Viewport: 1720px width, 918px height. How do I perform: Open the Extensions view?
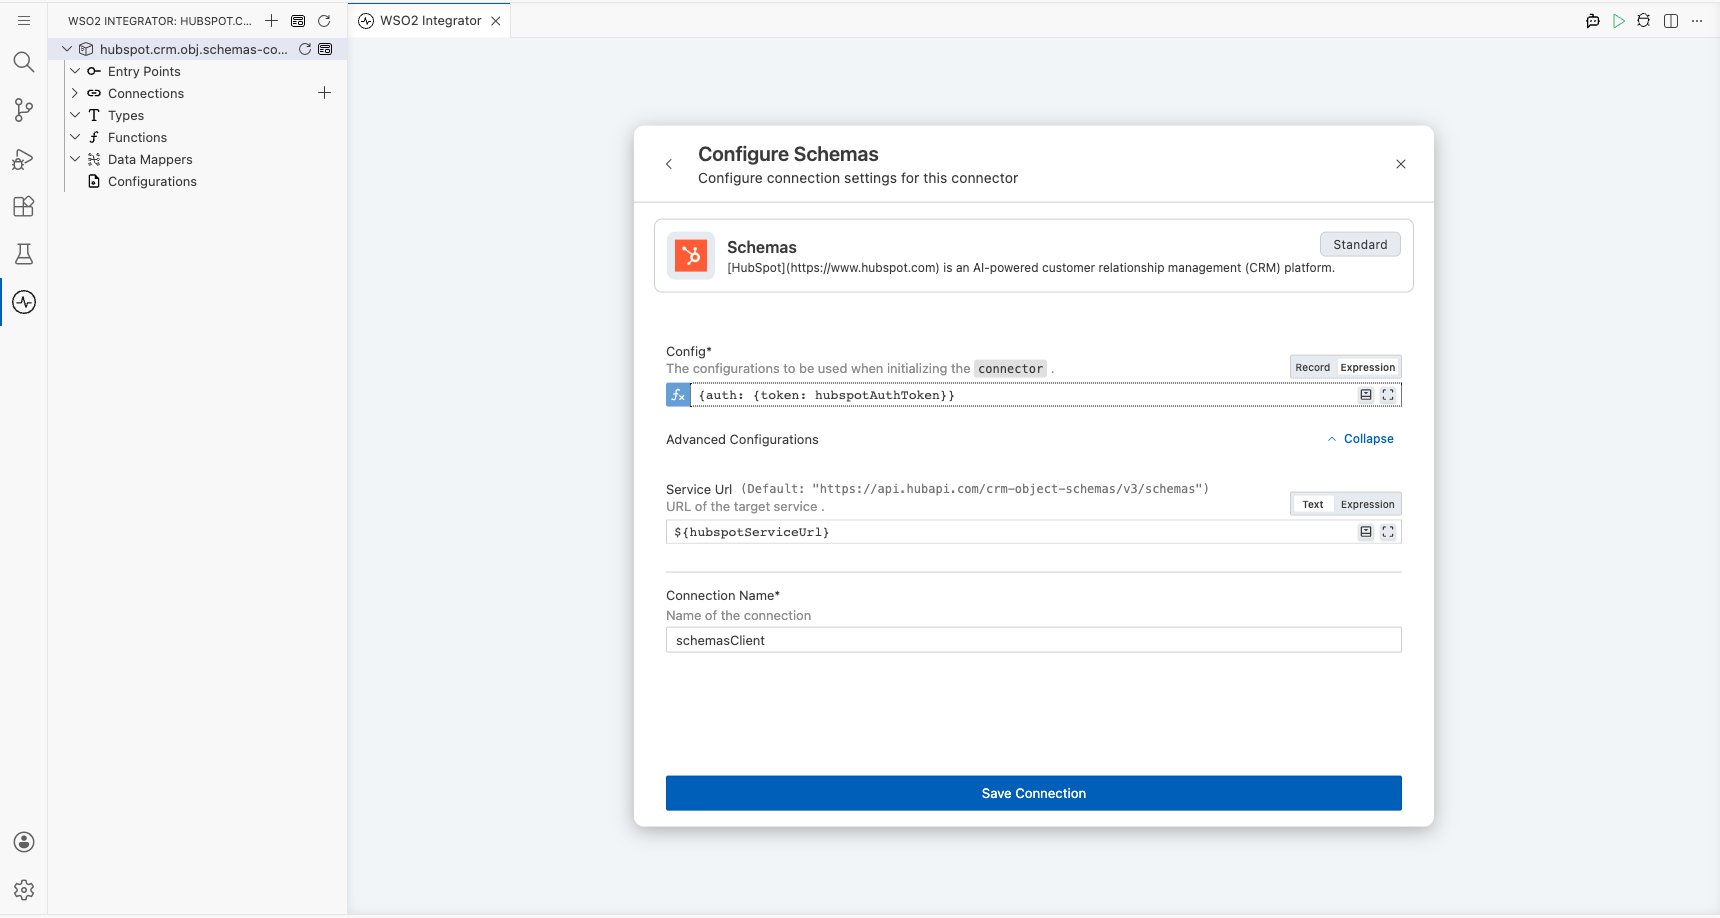tap(24, 206)
